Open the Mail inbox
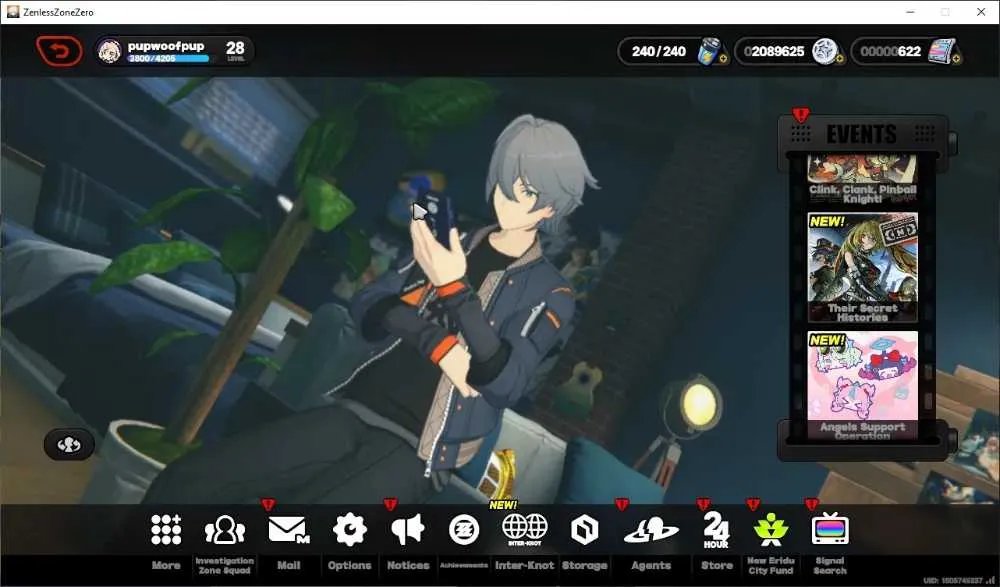Viewport: 1000px width, 587px height. [x=288, y=530]
